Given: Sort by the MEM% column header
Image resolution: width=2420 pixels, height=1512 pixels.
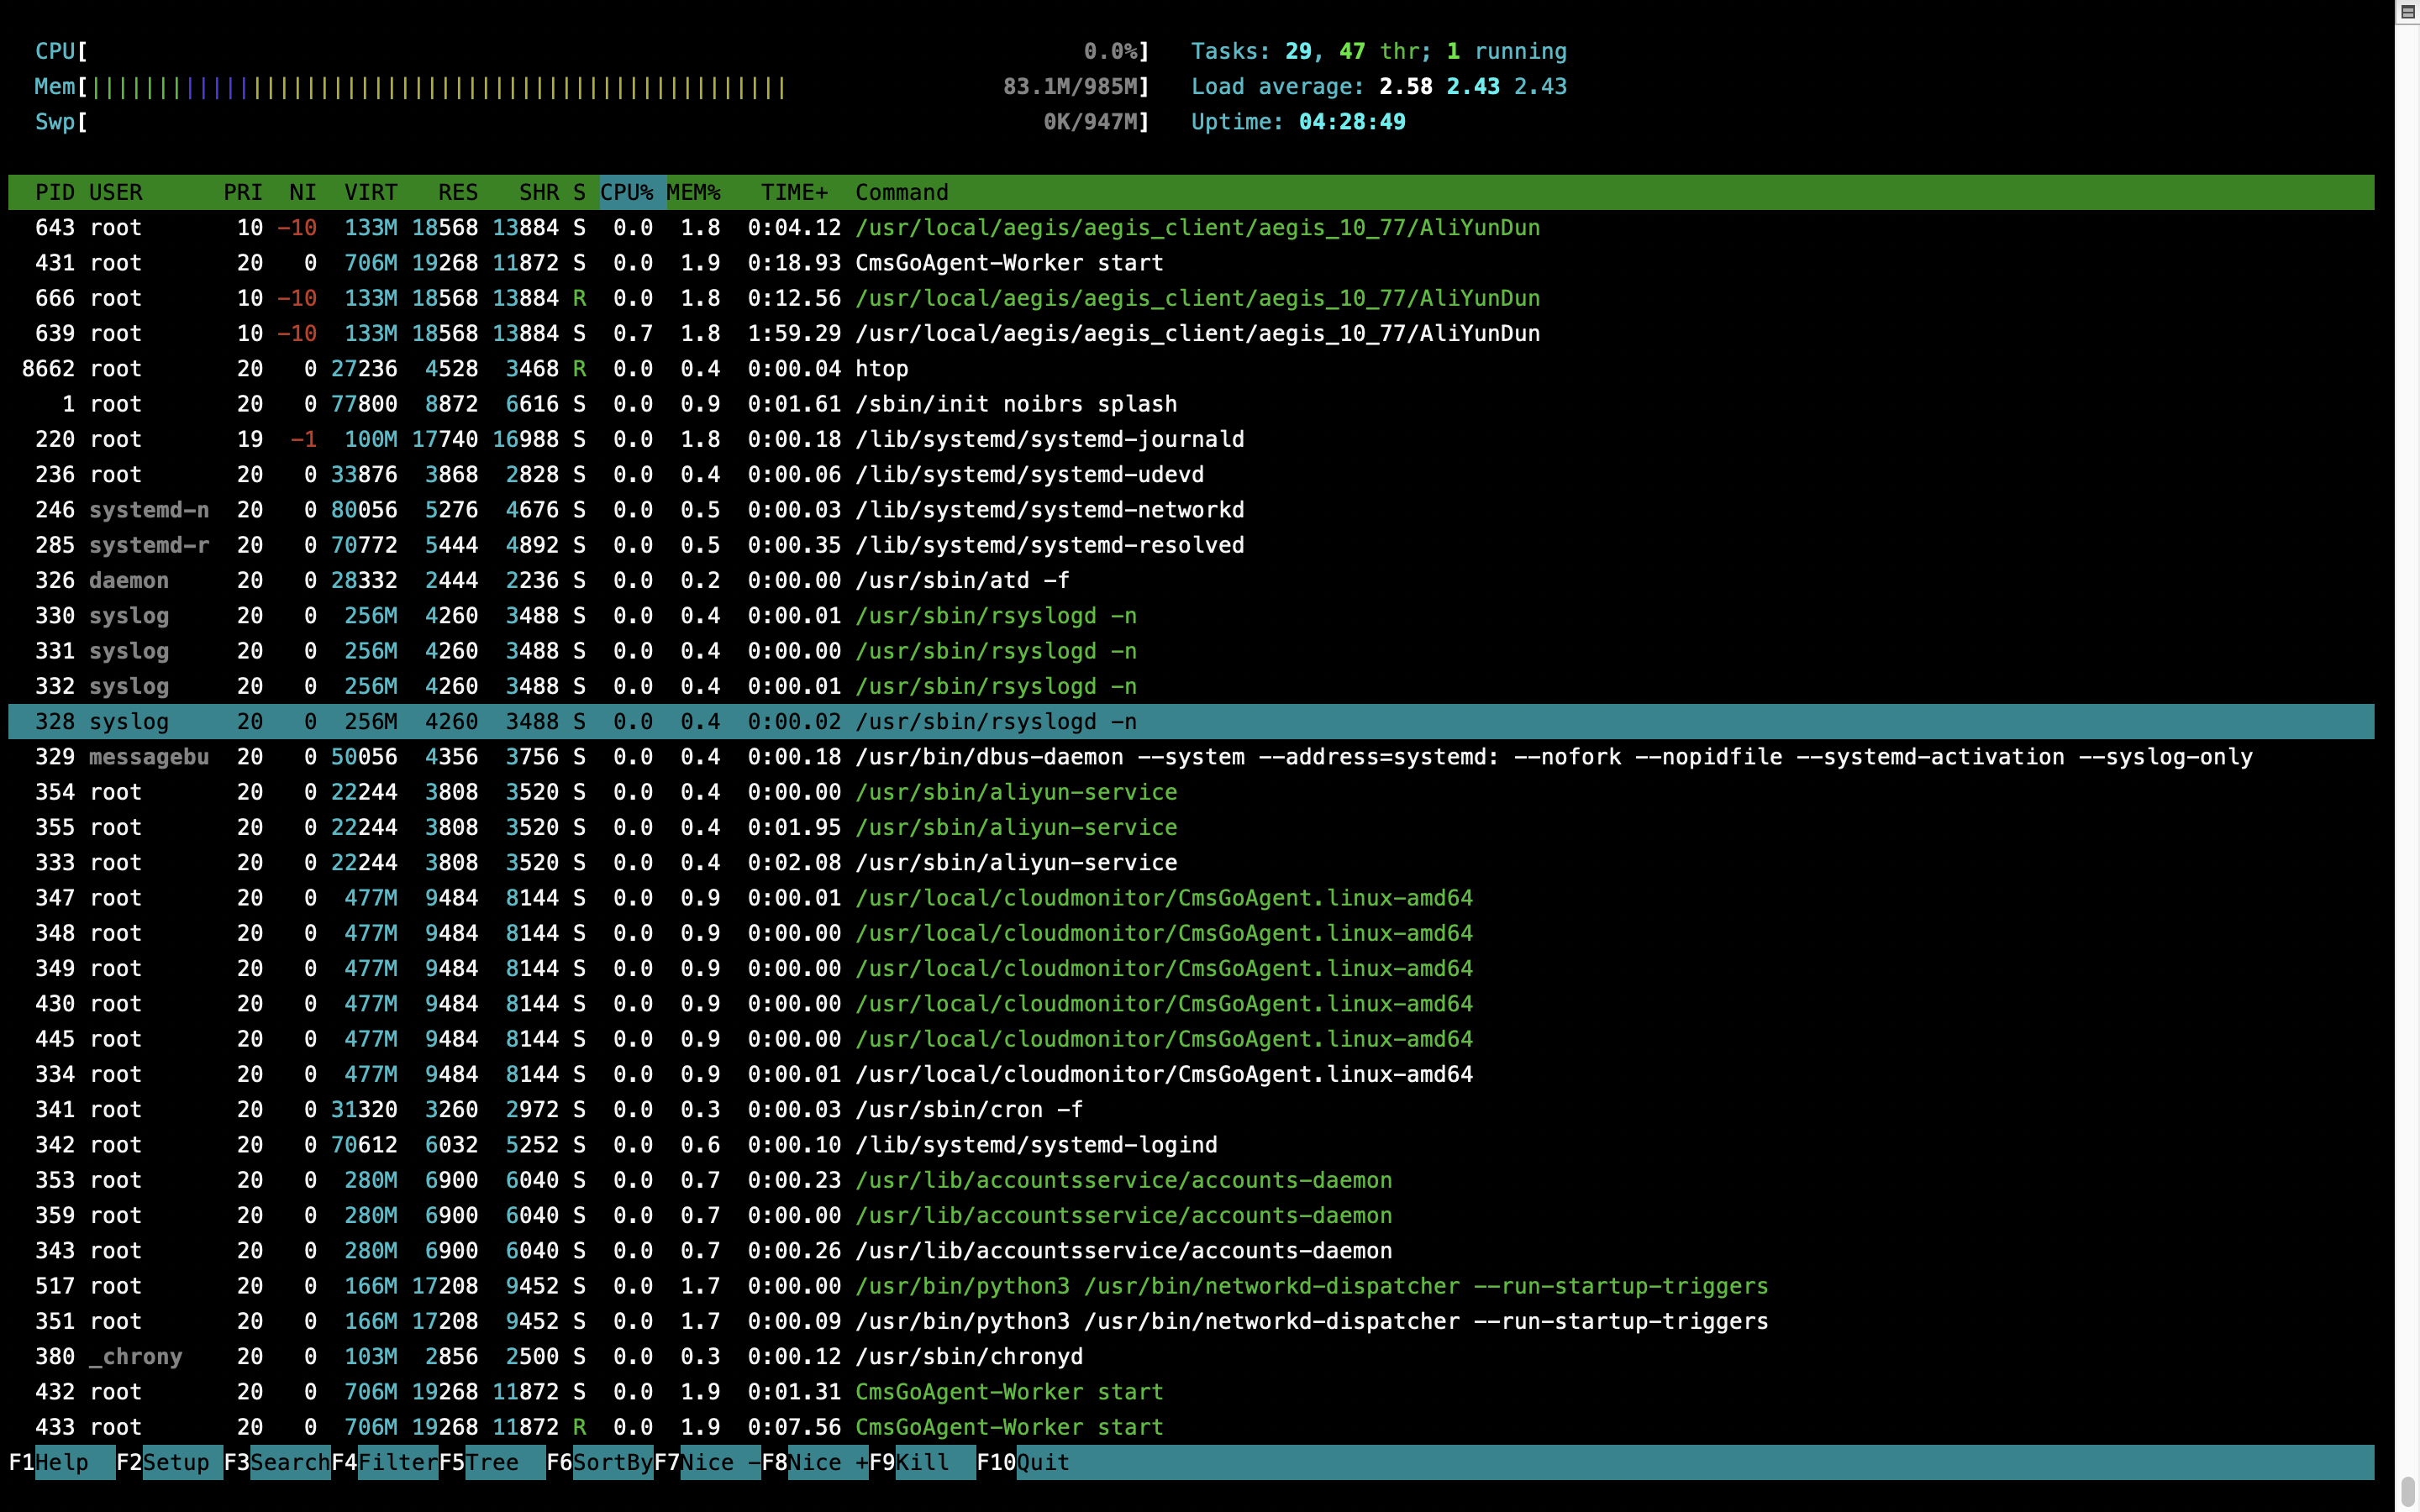Looking at the screenshot, I should point(693,192).
